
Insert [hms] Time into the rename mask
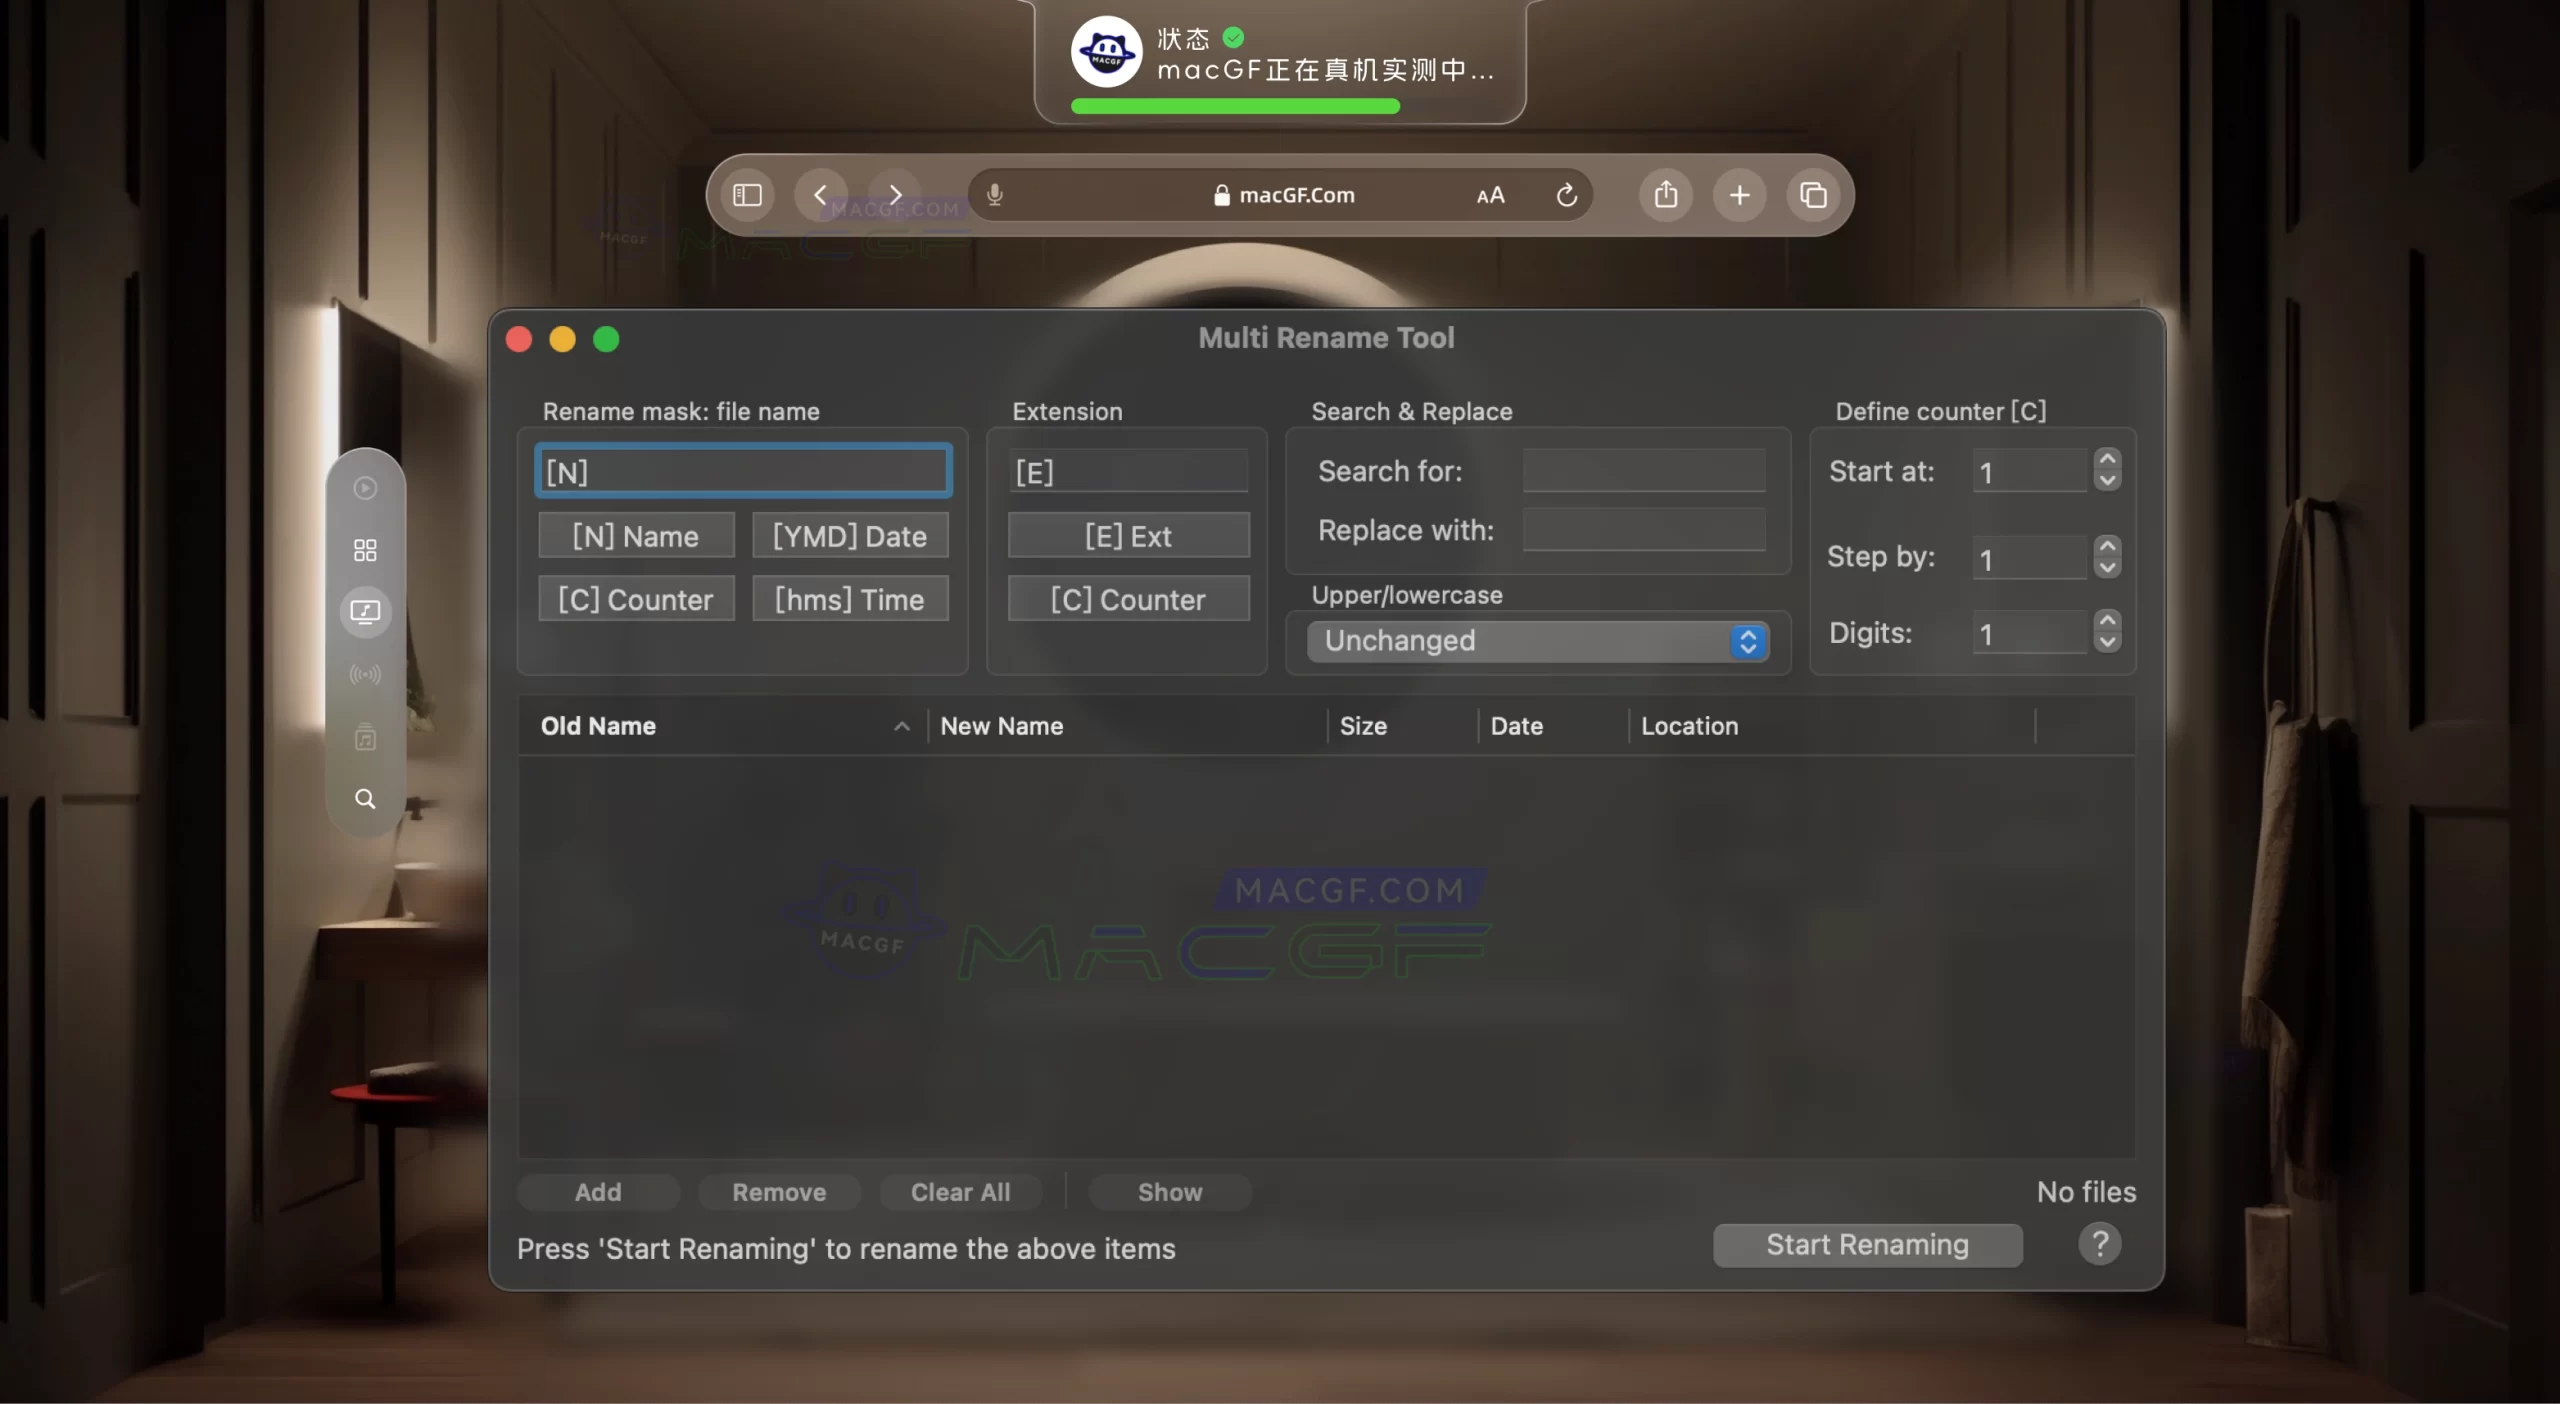(x=849, y=598)
